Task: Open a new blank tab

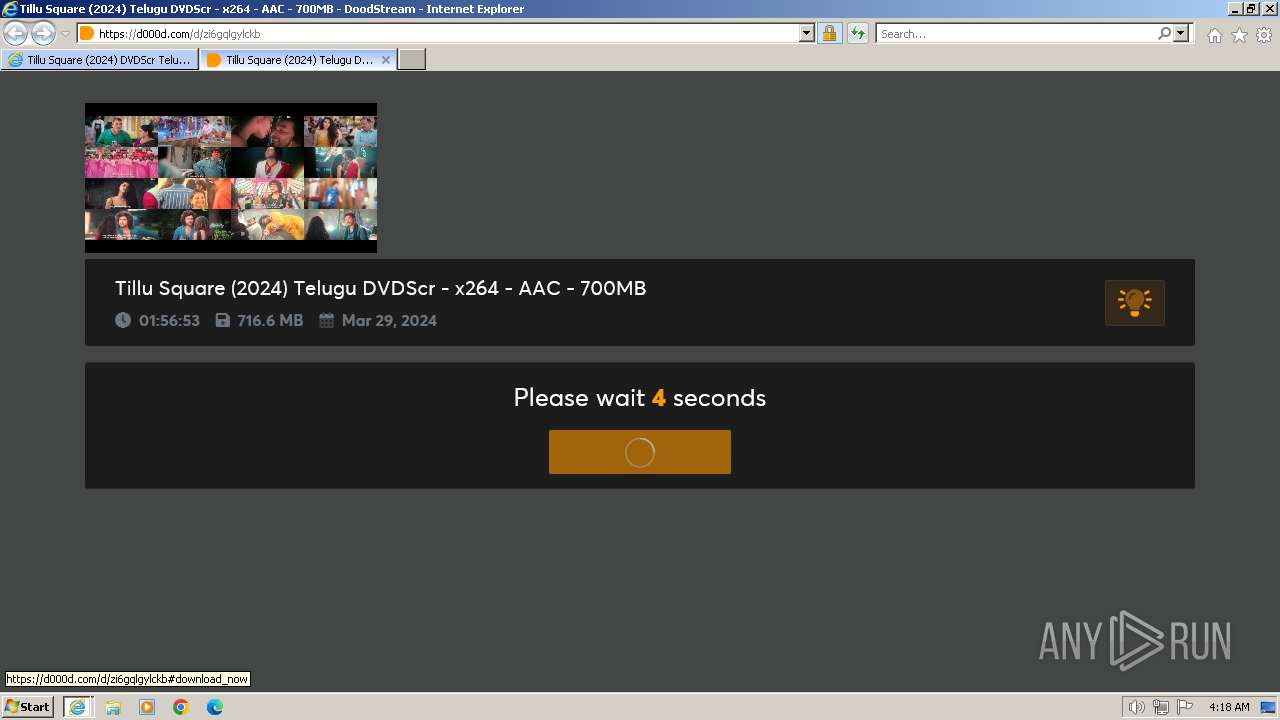Action: pos(412,60)
